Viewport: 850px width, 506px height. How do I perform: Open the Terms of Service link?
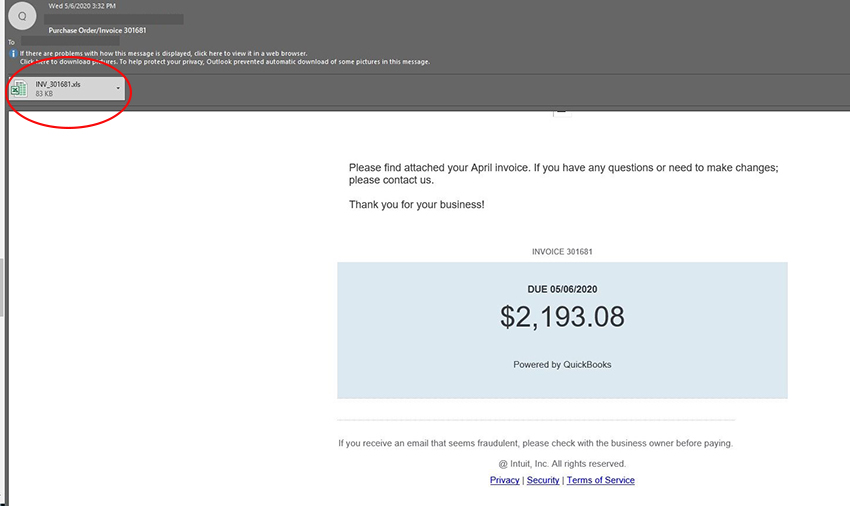tap(601, 480)
